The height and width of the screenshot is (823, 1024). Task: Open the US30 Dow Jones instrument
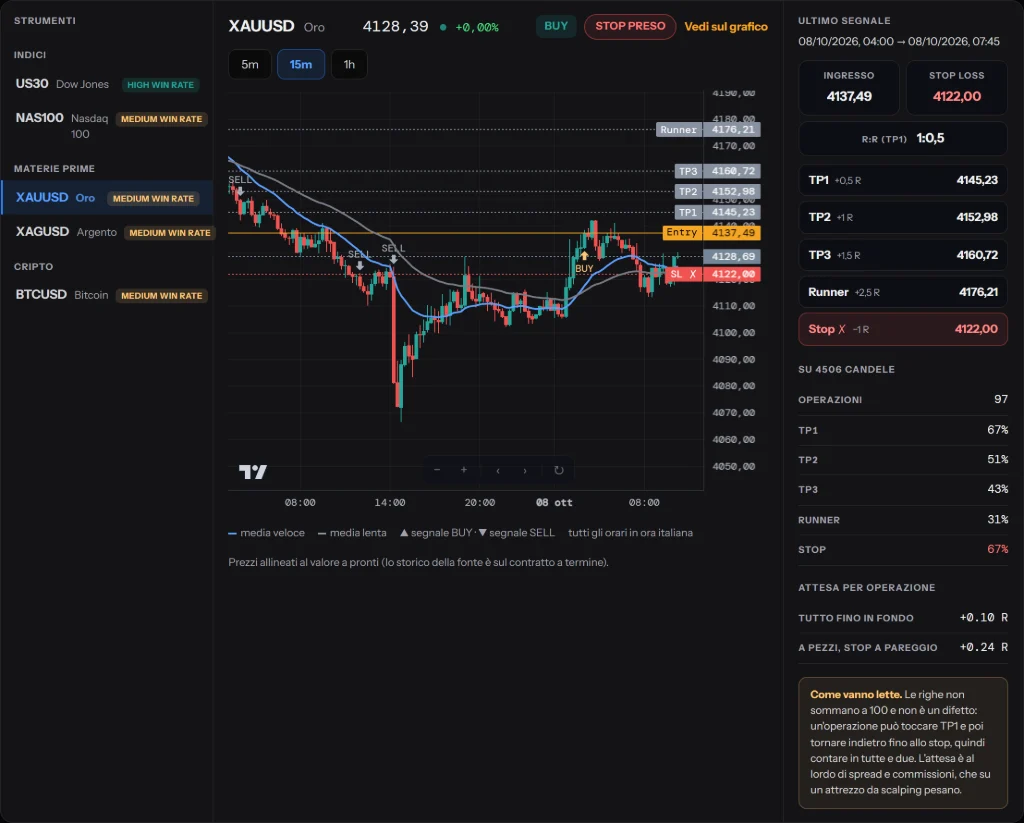[x=107, y=84]
